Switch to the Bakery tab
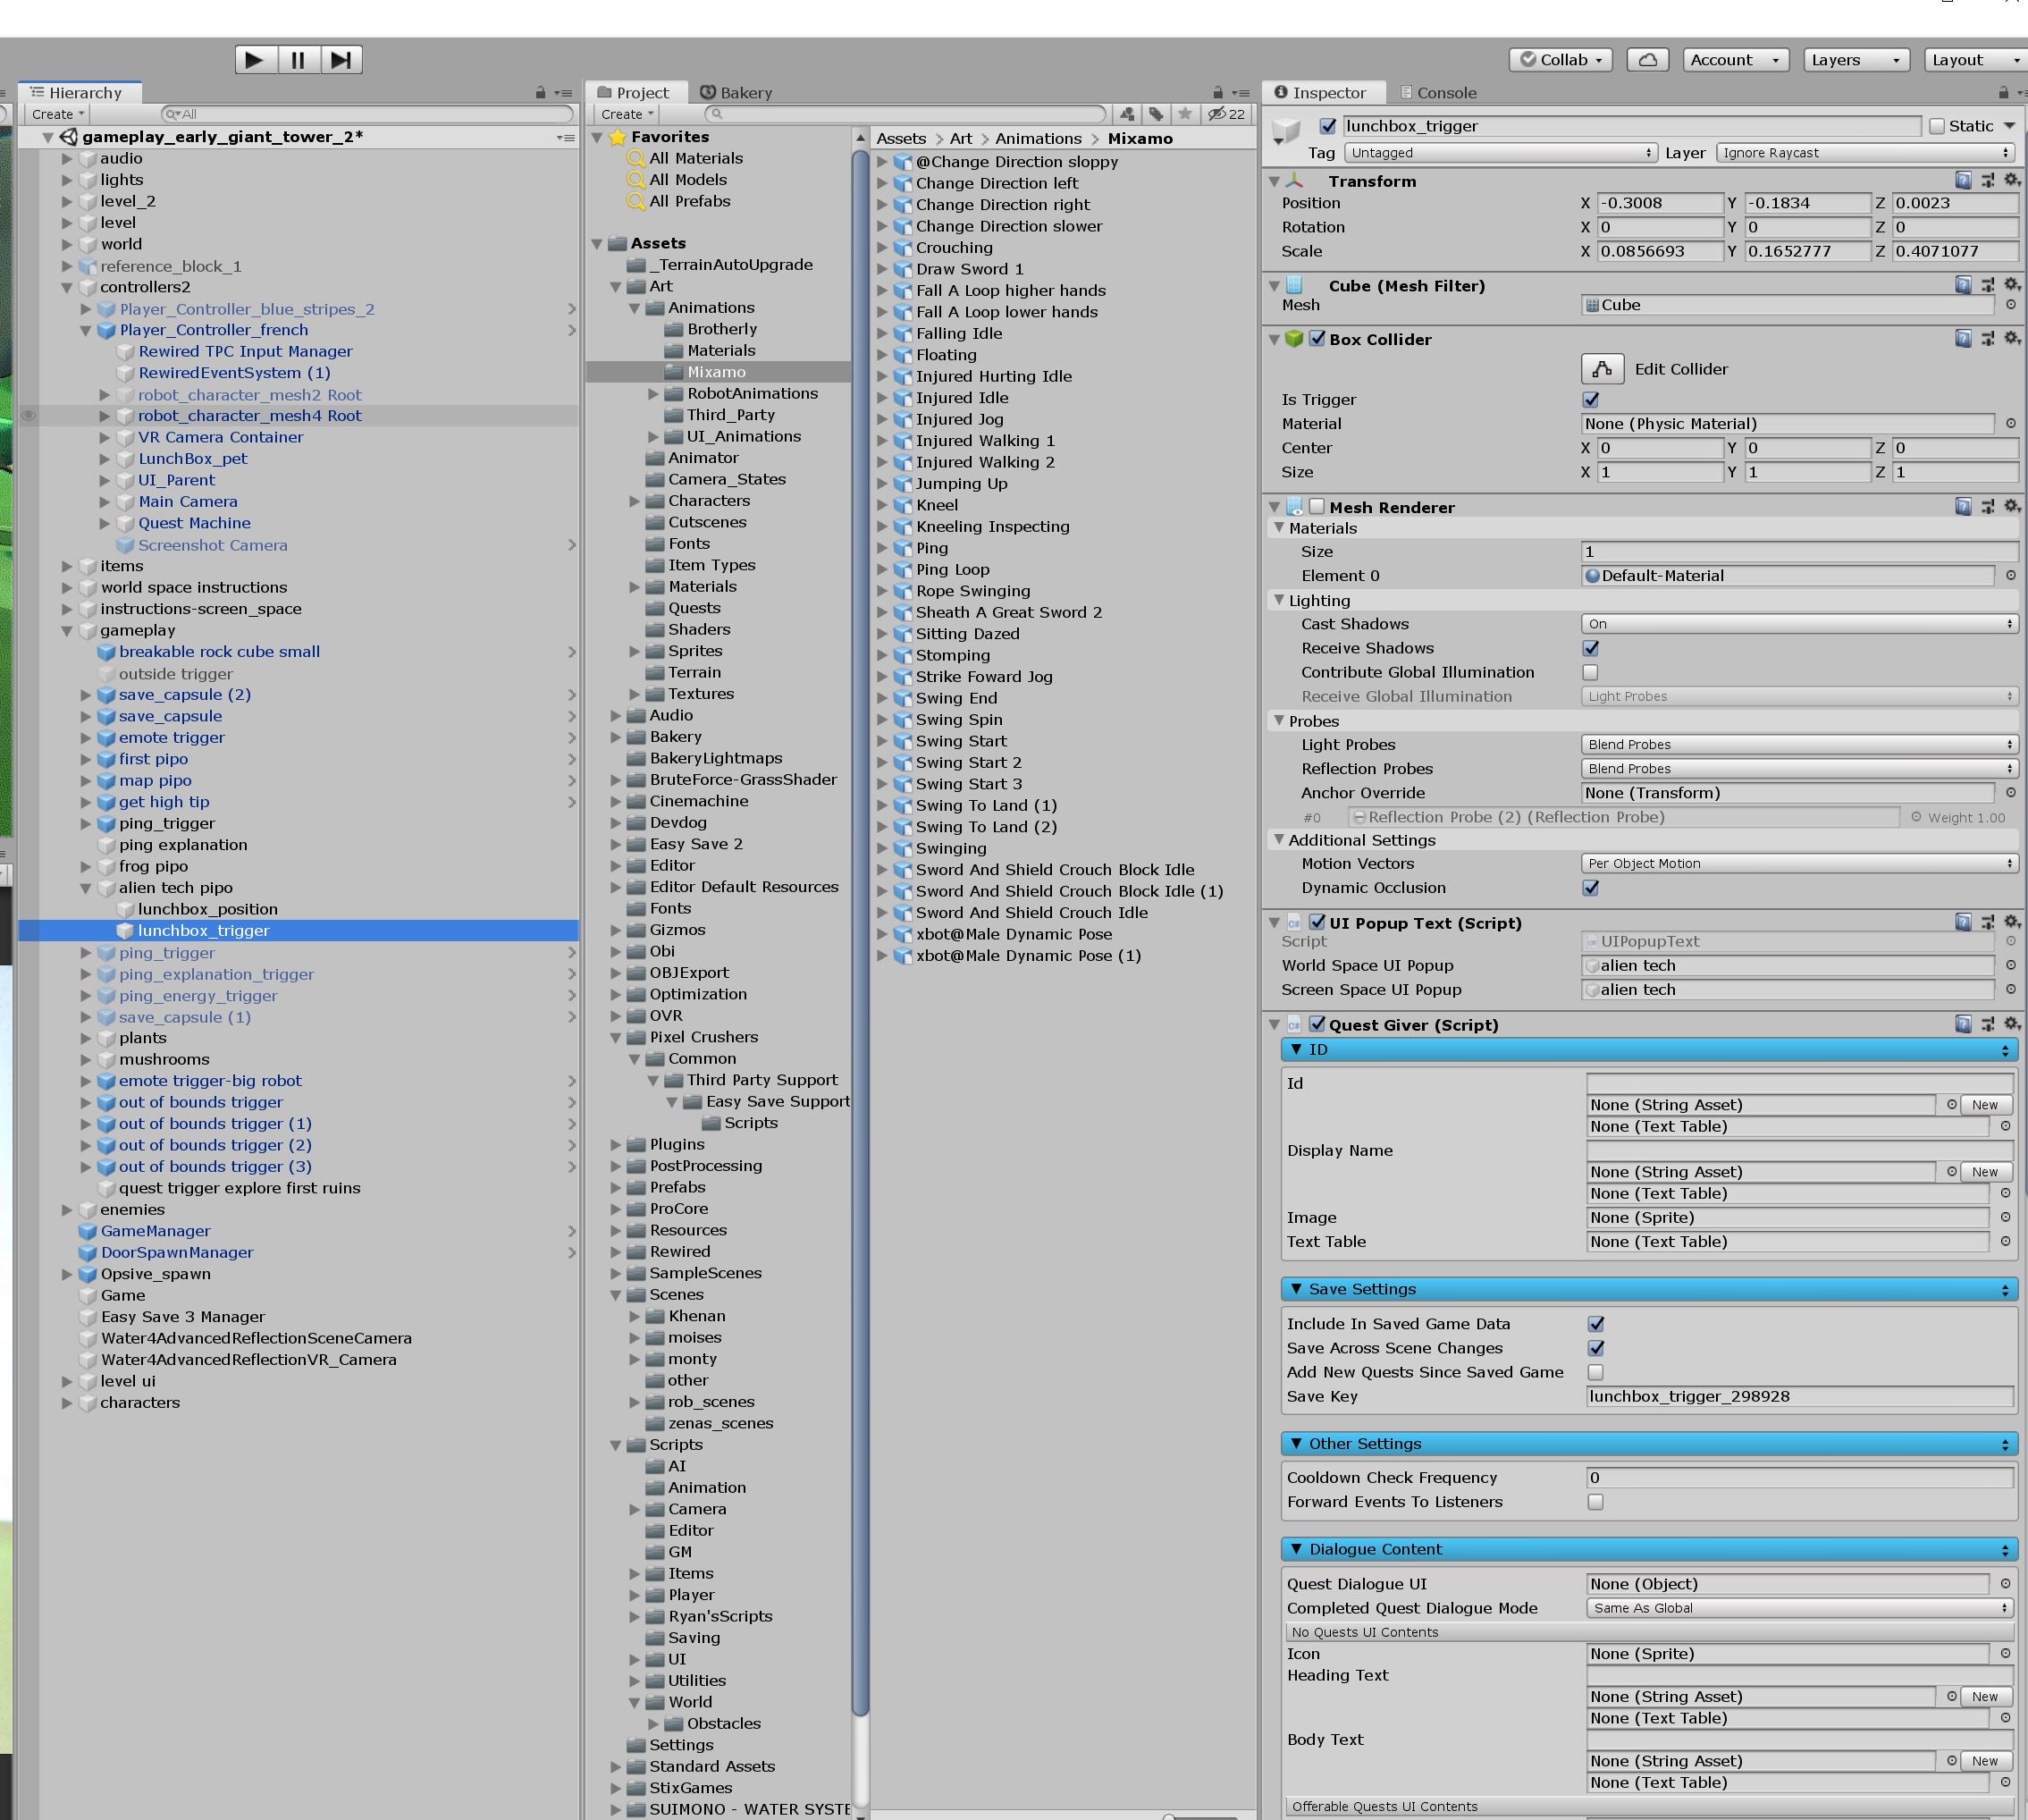Screen dimensions: 2028x1820 click(736, 93)
